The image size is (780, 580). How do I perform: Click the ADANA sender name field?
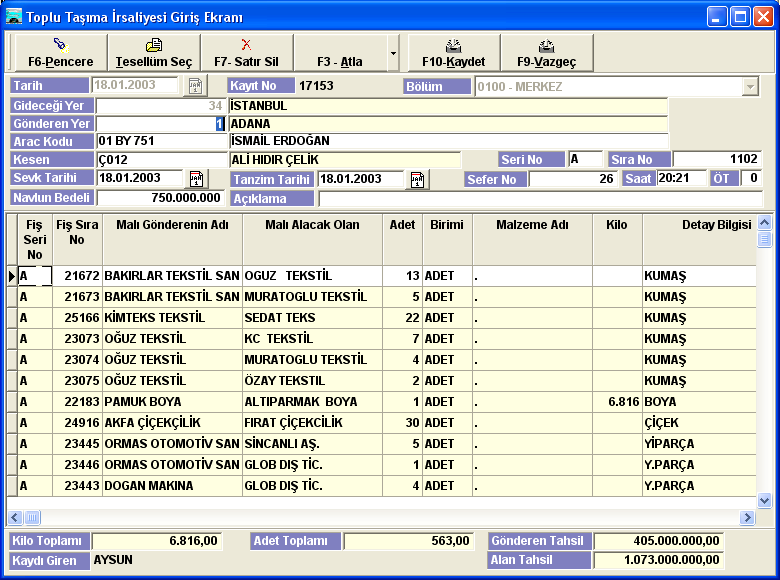pyautogui.click(x=448, y=124)
